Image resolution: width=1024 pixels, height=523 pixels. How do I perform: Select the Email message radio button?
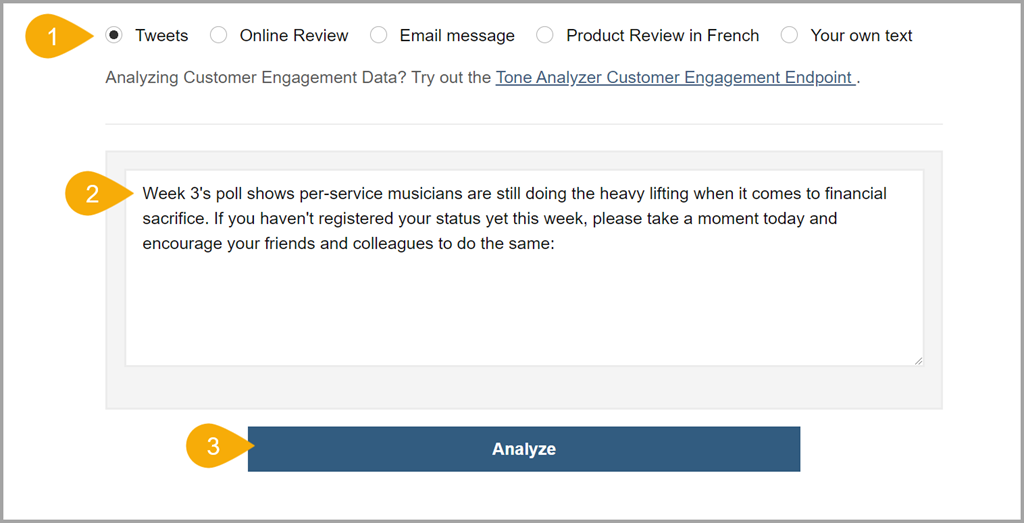pyautogui.click(x=379, y=35)
